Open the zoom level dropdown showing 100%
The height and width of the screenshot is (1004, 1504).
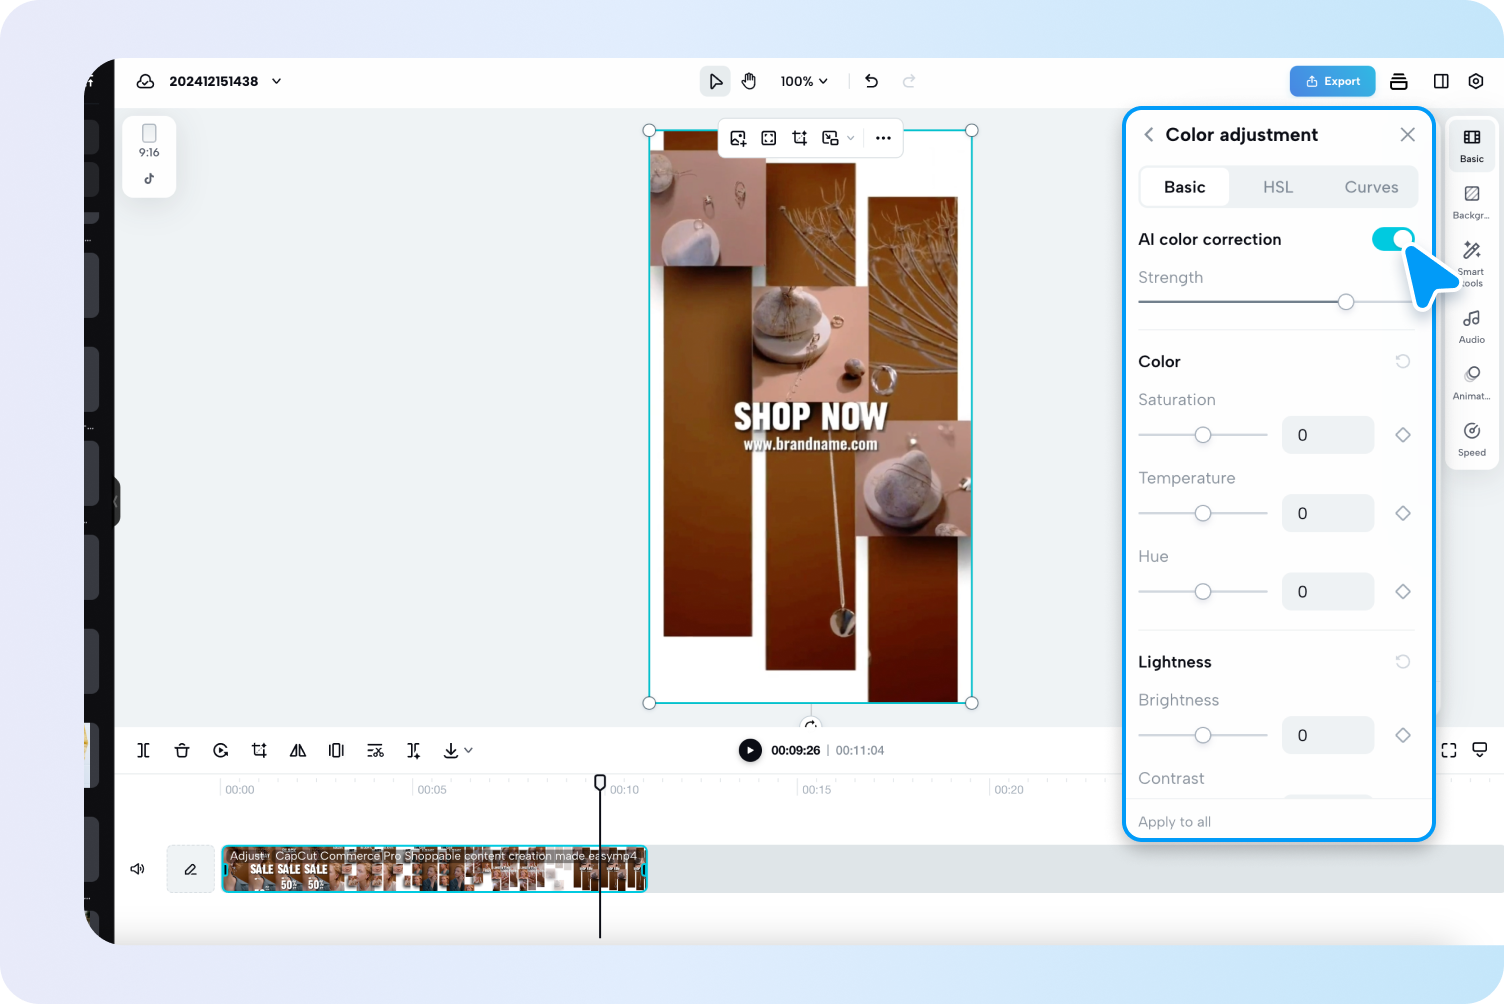(804, 81)
